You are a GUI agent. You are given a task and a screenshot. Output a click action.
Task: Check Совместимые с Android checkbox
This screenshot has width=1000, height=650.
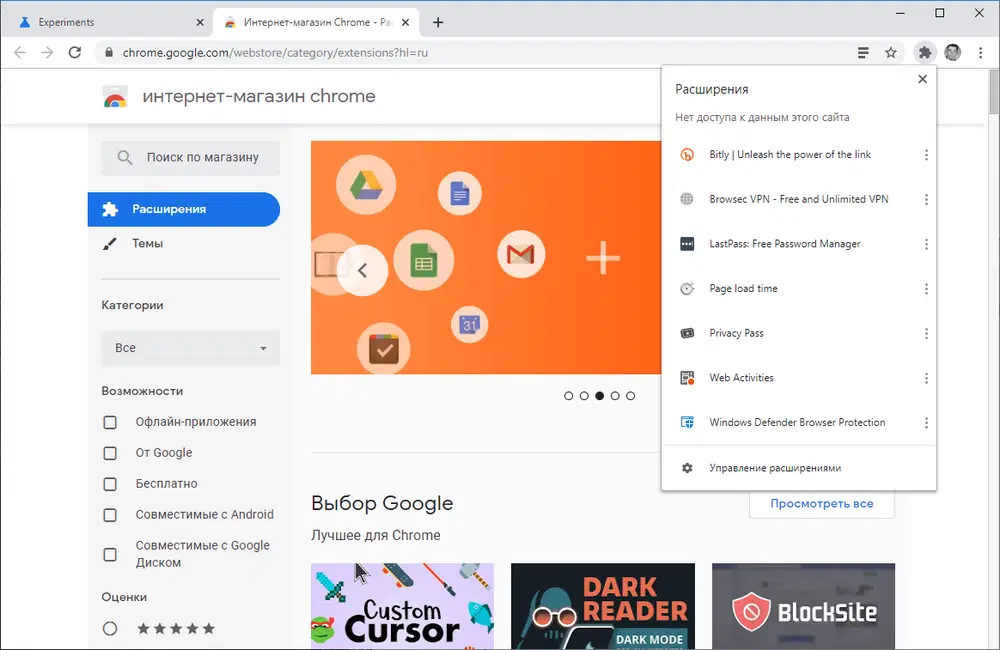110,515
